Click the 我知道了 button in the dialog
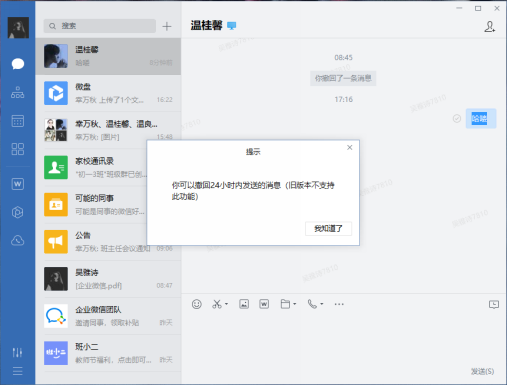508x385 pixels. 328,229
